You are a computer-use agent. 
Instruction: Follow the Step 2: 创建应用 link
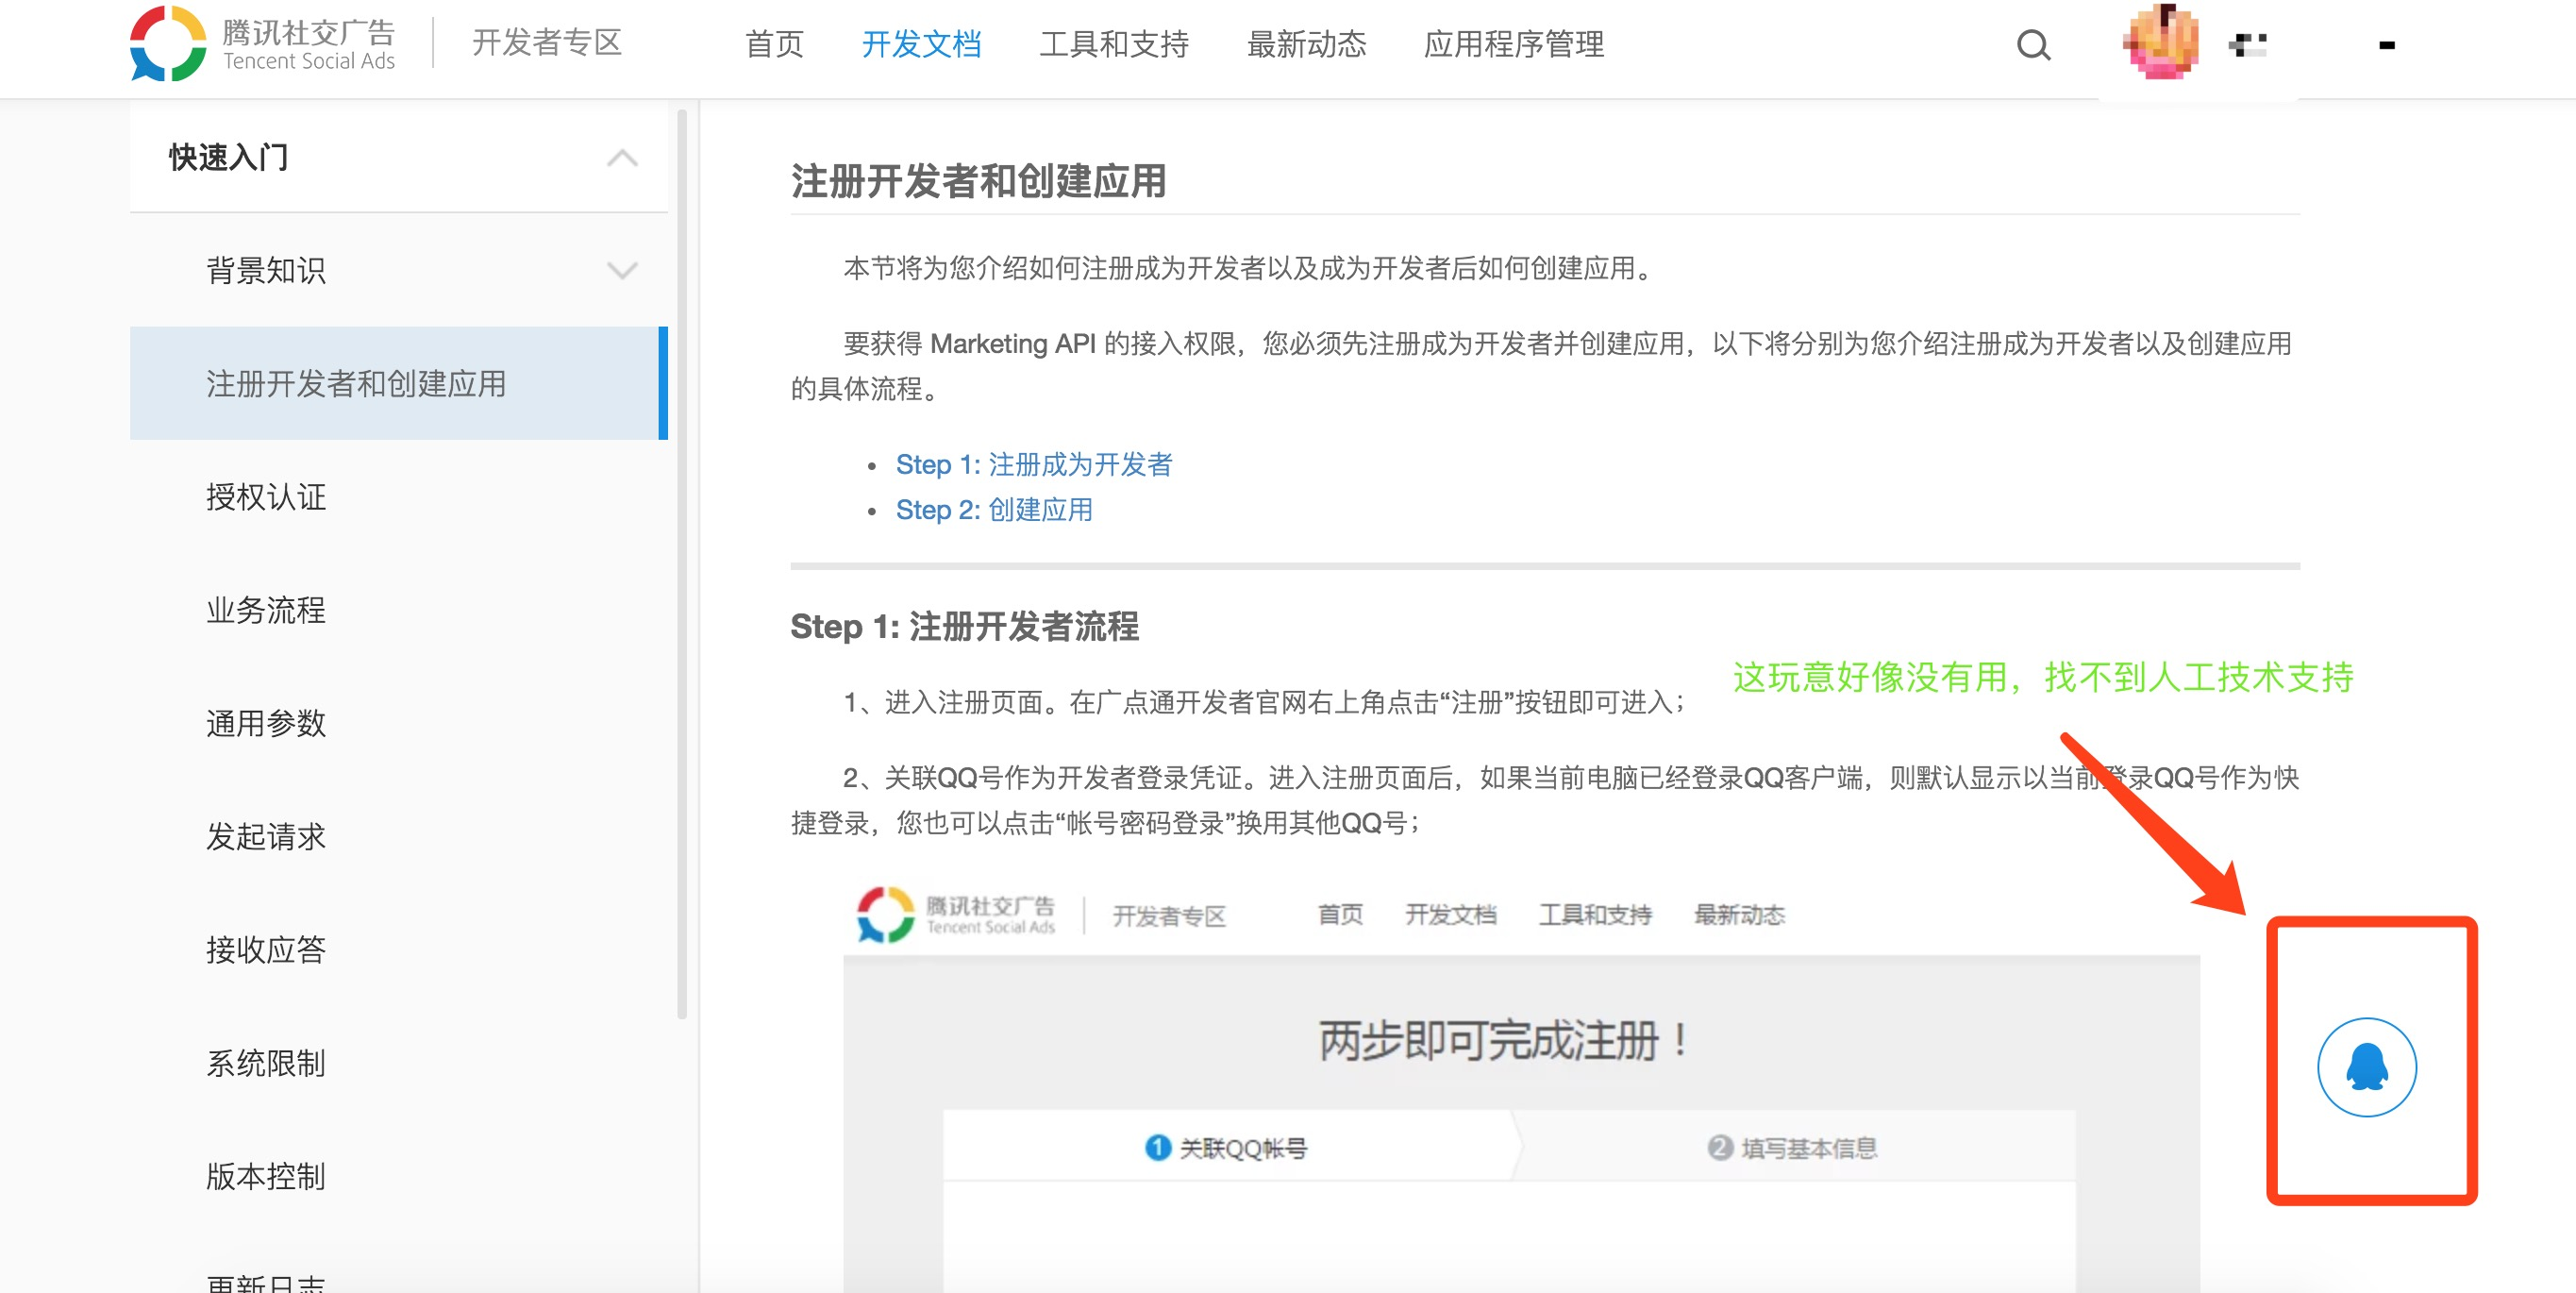993,510
